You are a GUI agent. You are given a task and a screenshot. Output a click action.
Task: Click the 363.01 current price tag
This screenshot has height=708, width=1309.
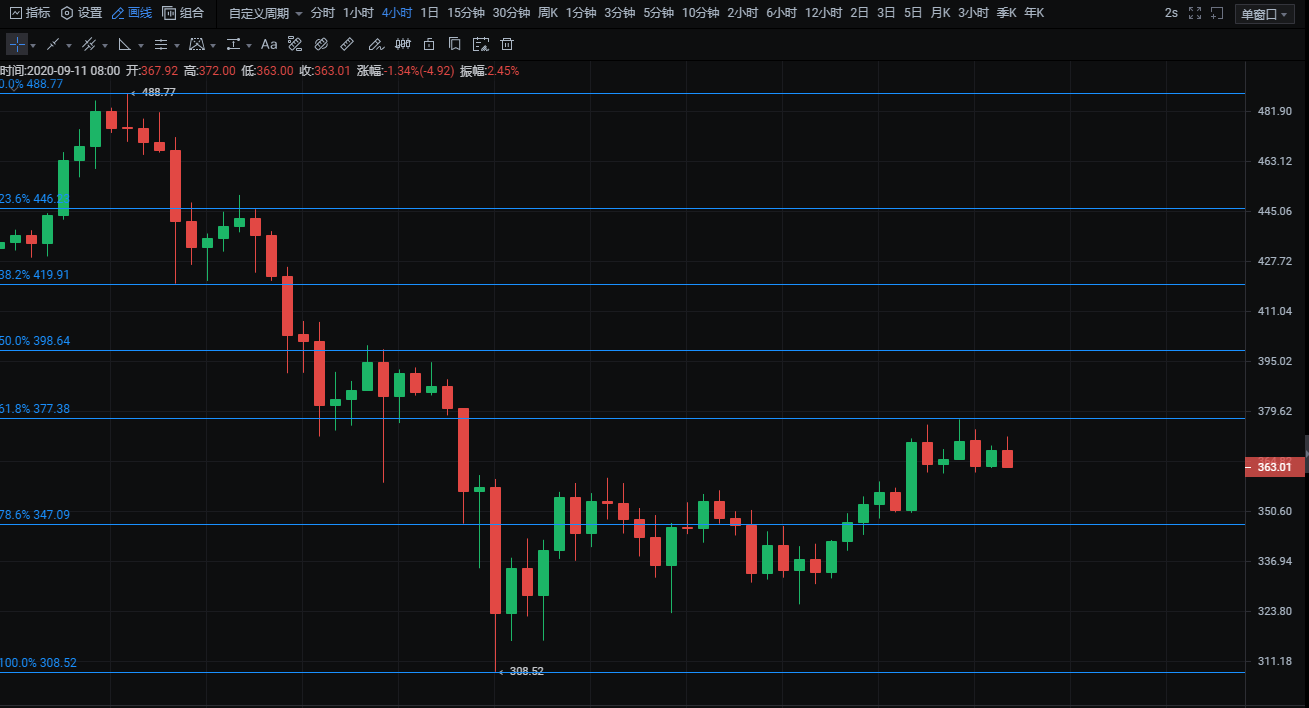(1274, 467)
